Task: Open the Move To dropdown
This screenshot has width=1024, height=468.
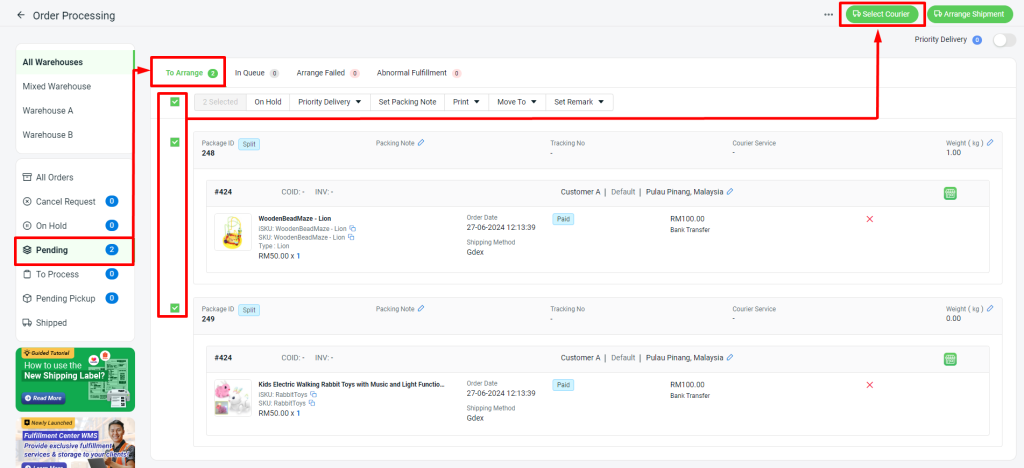Action: pyautogui.click(x=518, y=102)
